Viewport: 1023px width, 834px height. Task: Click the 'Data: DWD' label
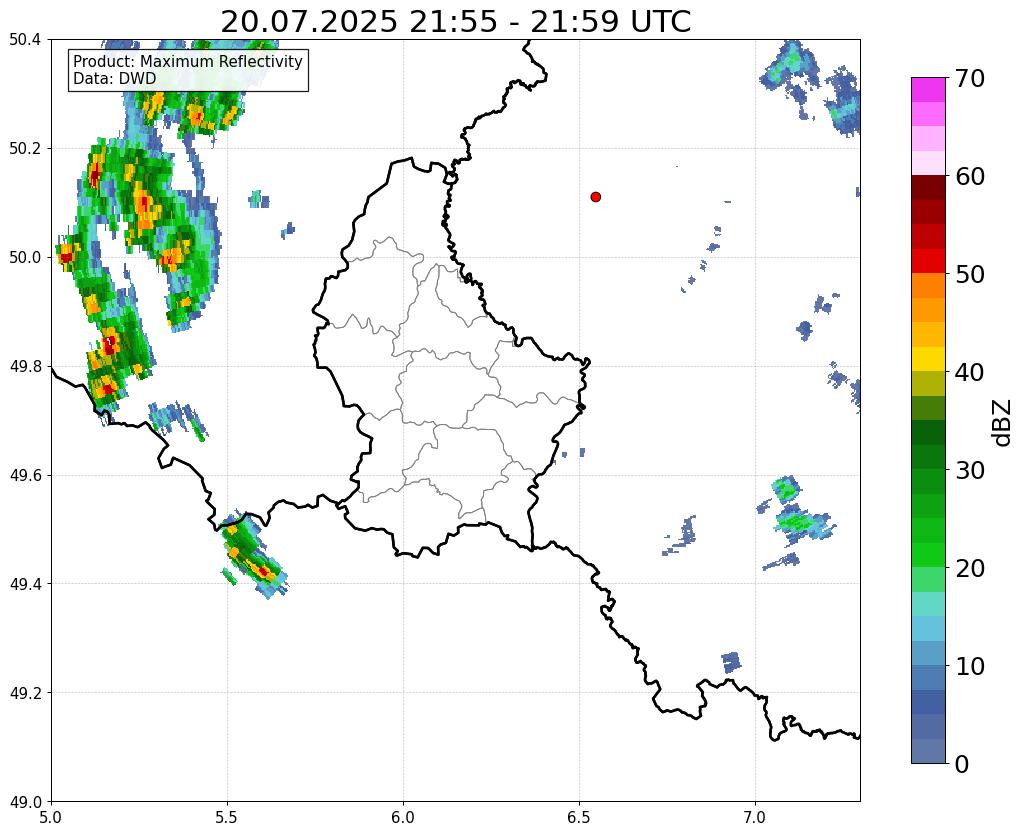pyautogui.click(x=115, y=79)
